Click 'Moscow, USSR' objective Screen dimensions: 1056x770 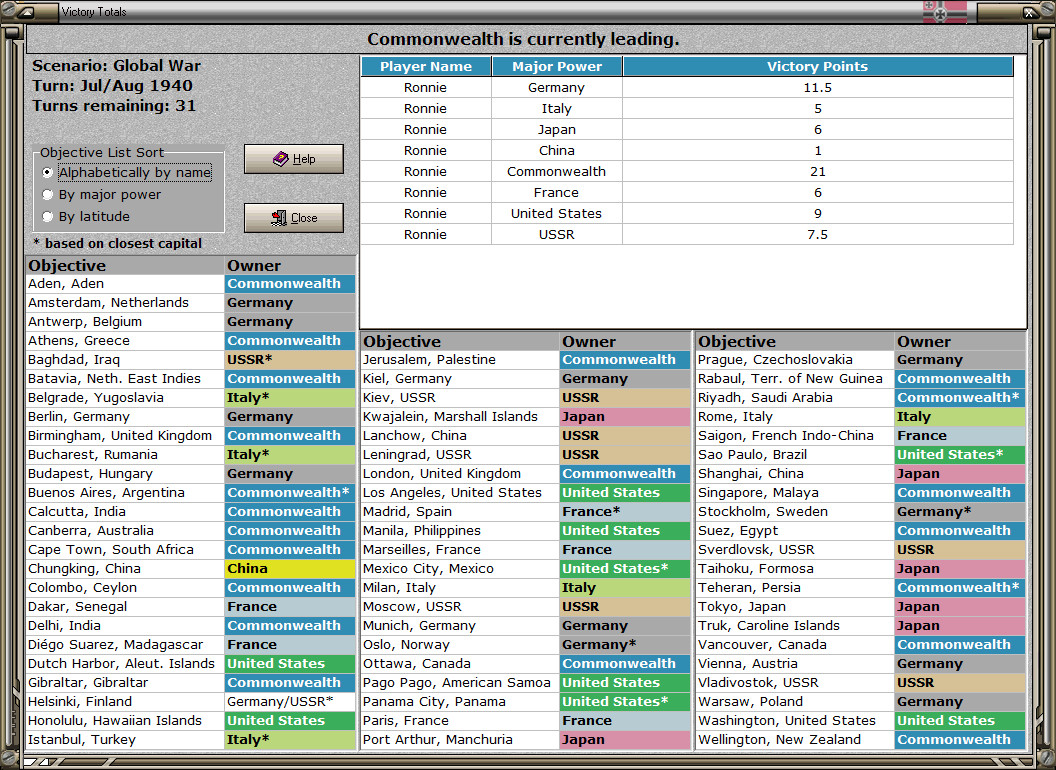click(460, 606)
